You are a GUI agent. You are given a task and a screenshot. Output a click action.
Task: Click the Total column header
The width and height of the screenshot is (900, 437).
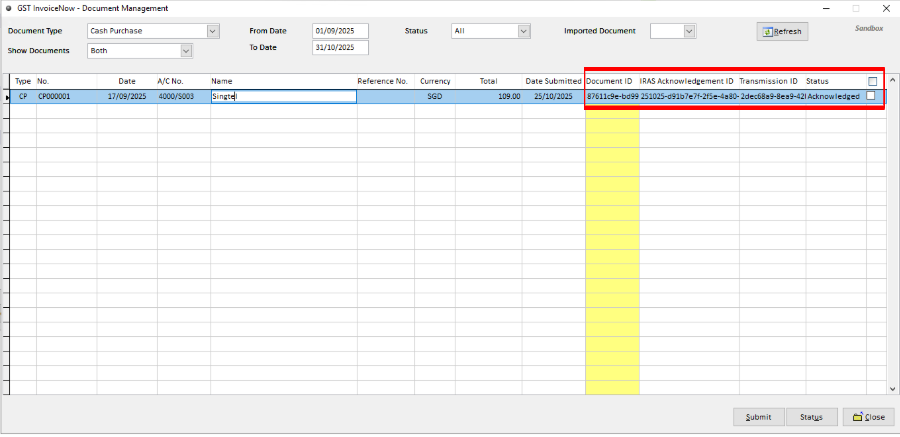click(488, 82)
